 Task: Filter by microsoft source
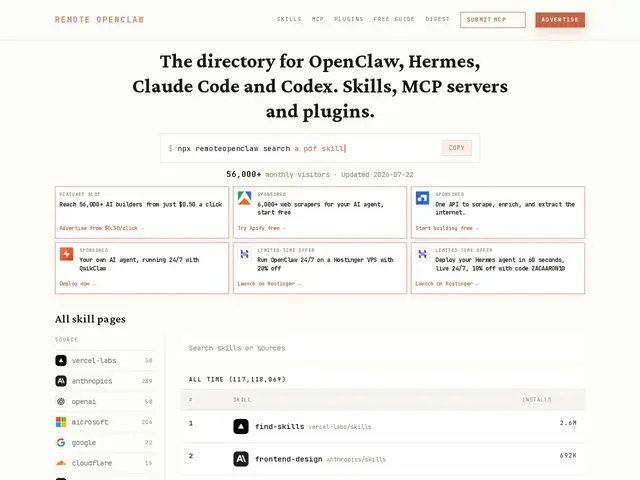(104, 422)
